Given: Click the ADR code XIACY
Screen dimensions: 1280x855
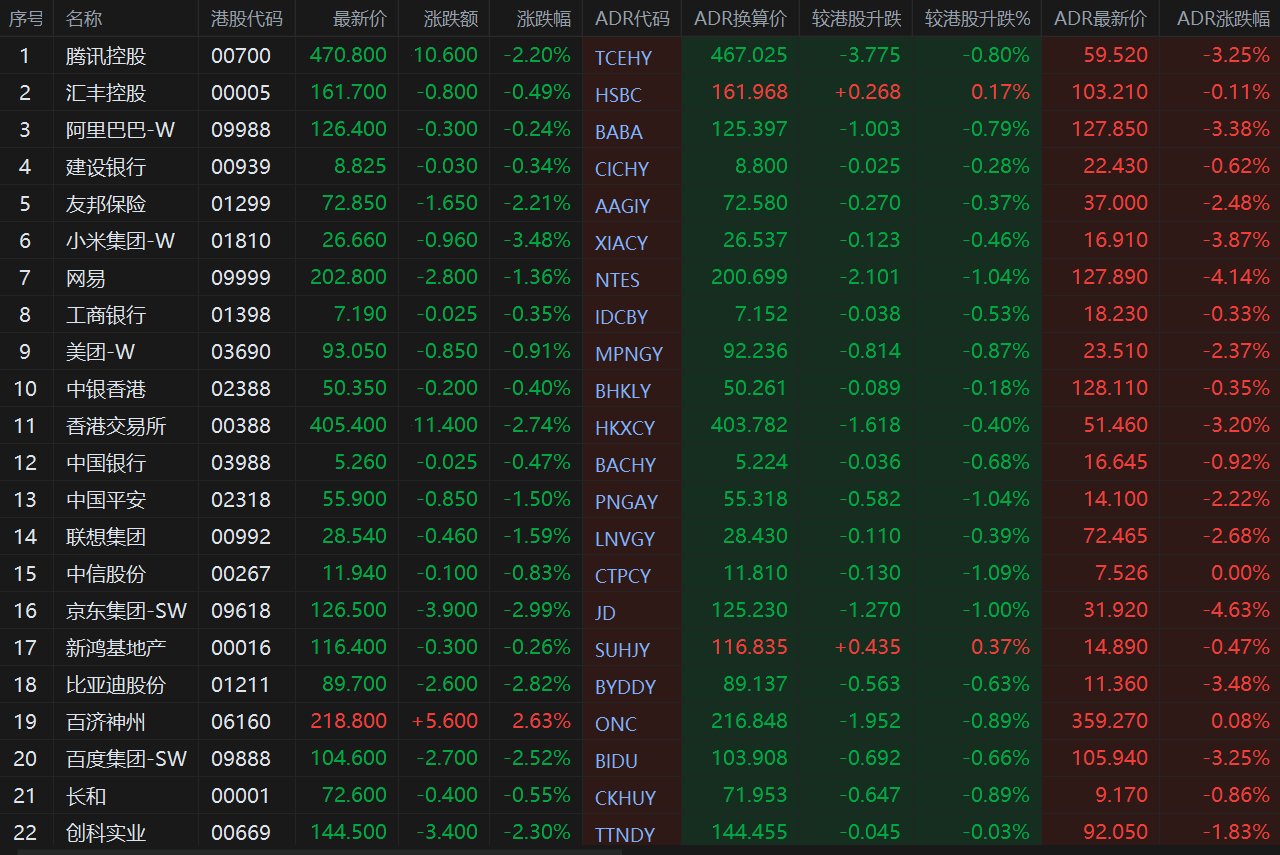Looking at the screenshot, I should point(621,243).
